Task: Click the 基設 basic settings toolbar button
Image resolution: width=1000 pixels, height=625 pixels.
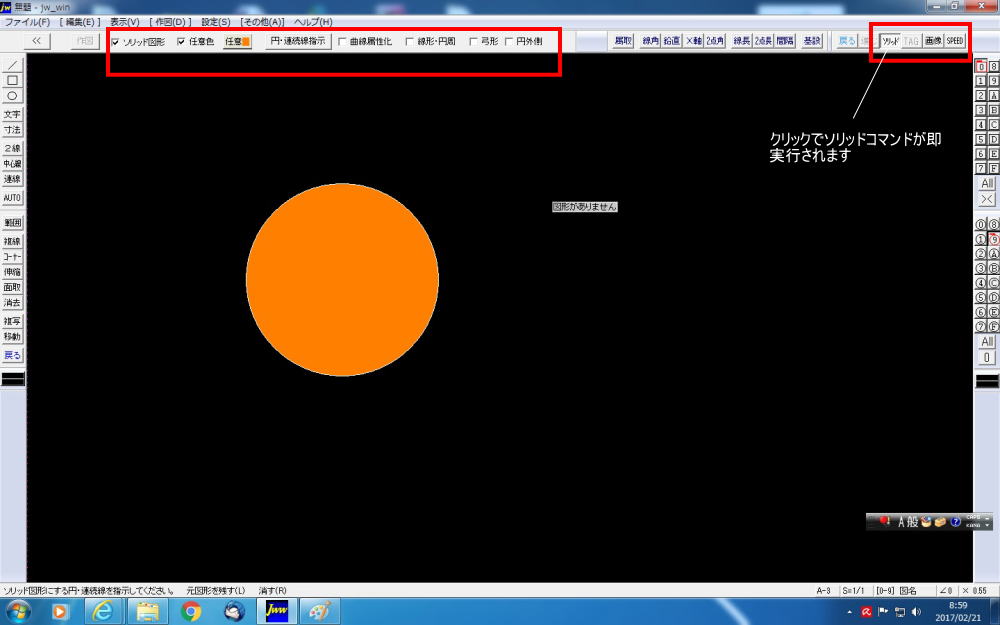Action: tap(812, 41)
